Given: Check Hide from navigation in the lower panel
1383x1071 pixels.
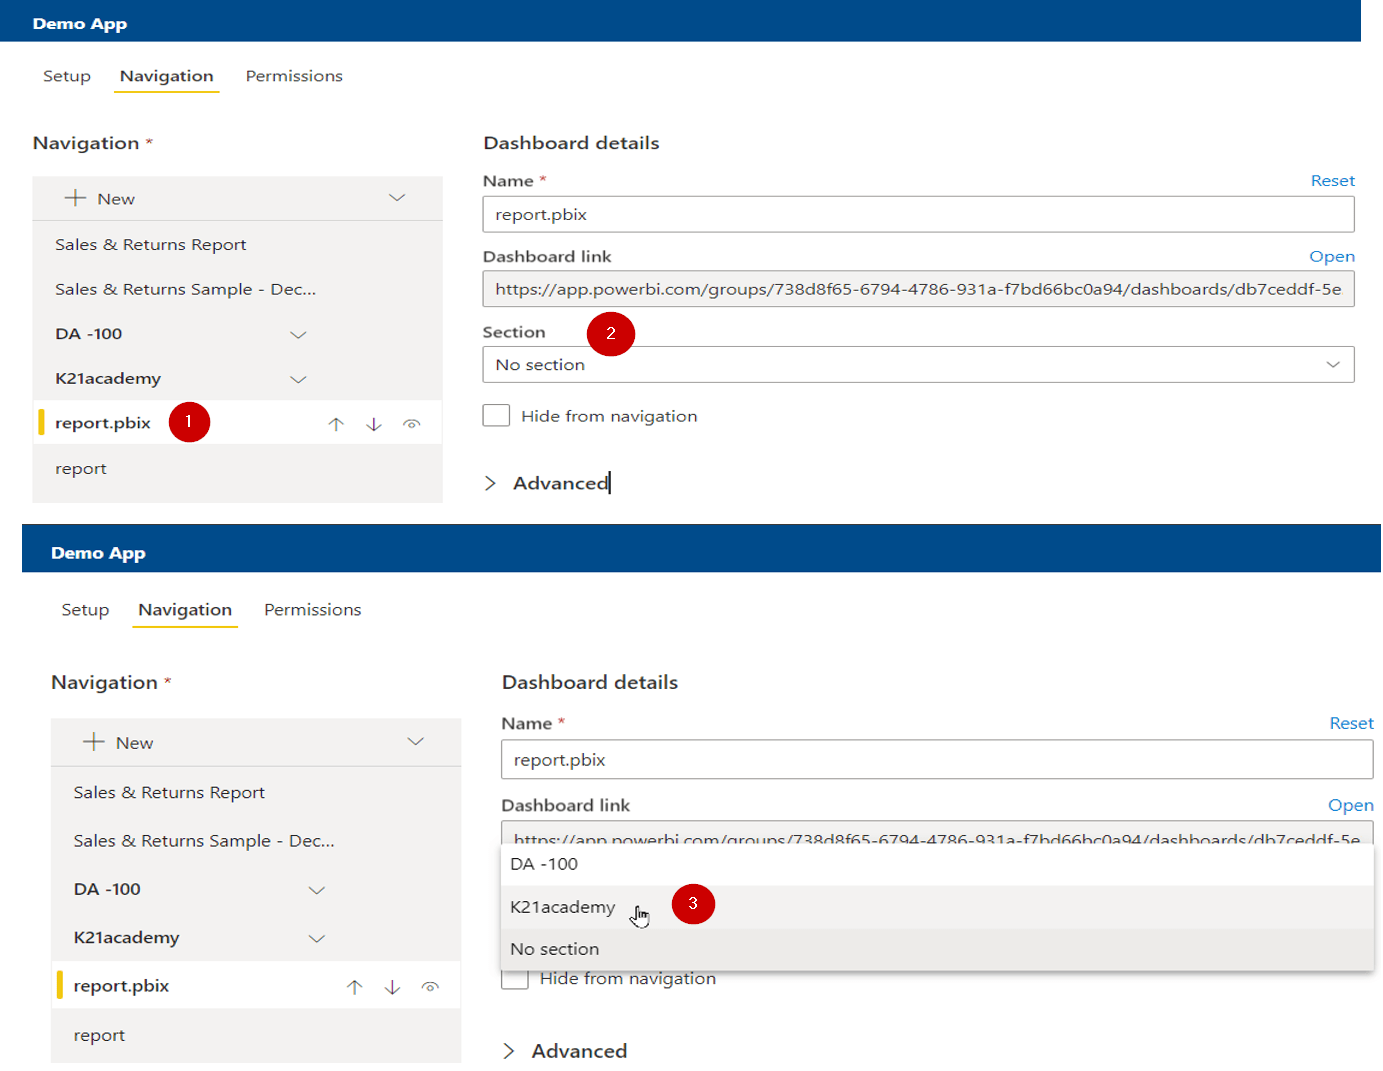Looking at the screenshot, I should (x=514, y=978).
